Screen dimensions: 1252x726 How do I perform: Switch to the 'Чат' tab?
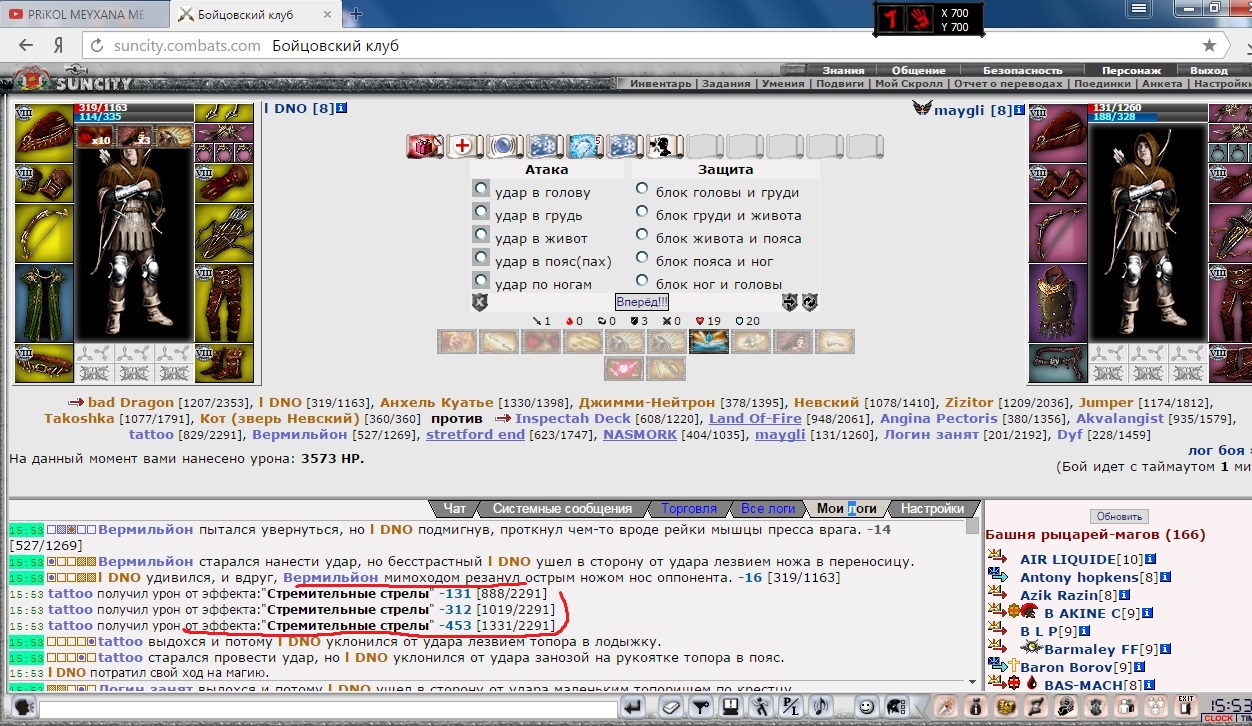point(454,509)
